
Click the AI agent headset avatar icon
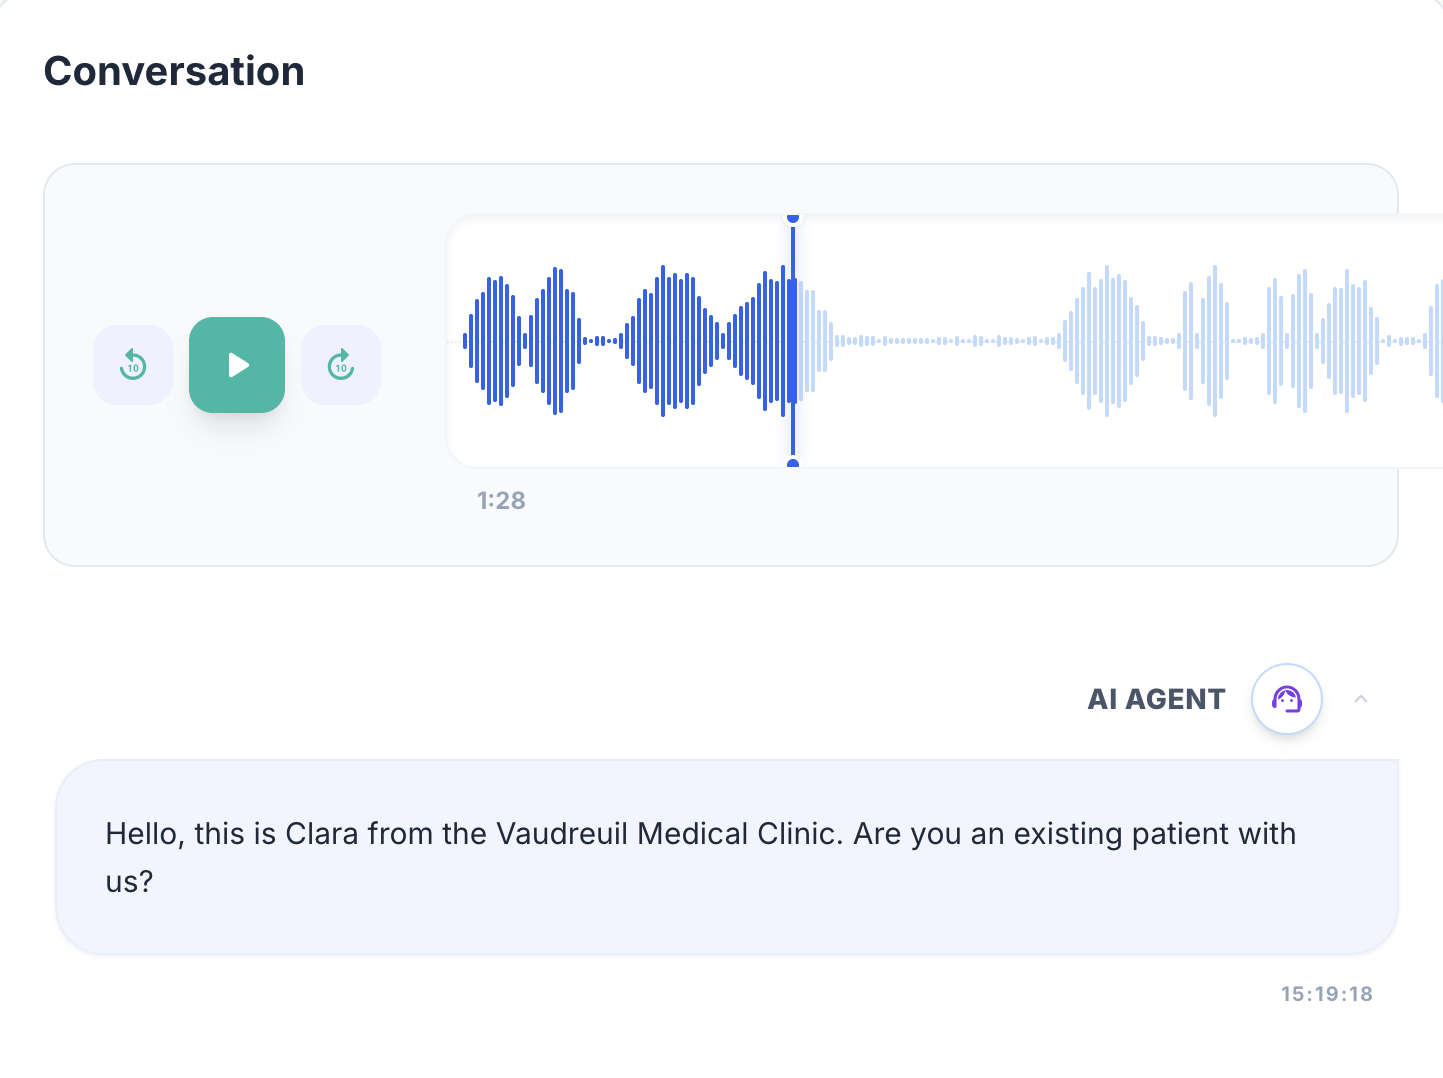click(1286, 699)
